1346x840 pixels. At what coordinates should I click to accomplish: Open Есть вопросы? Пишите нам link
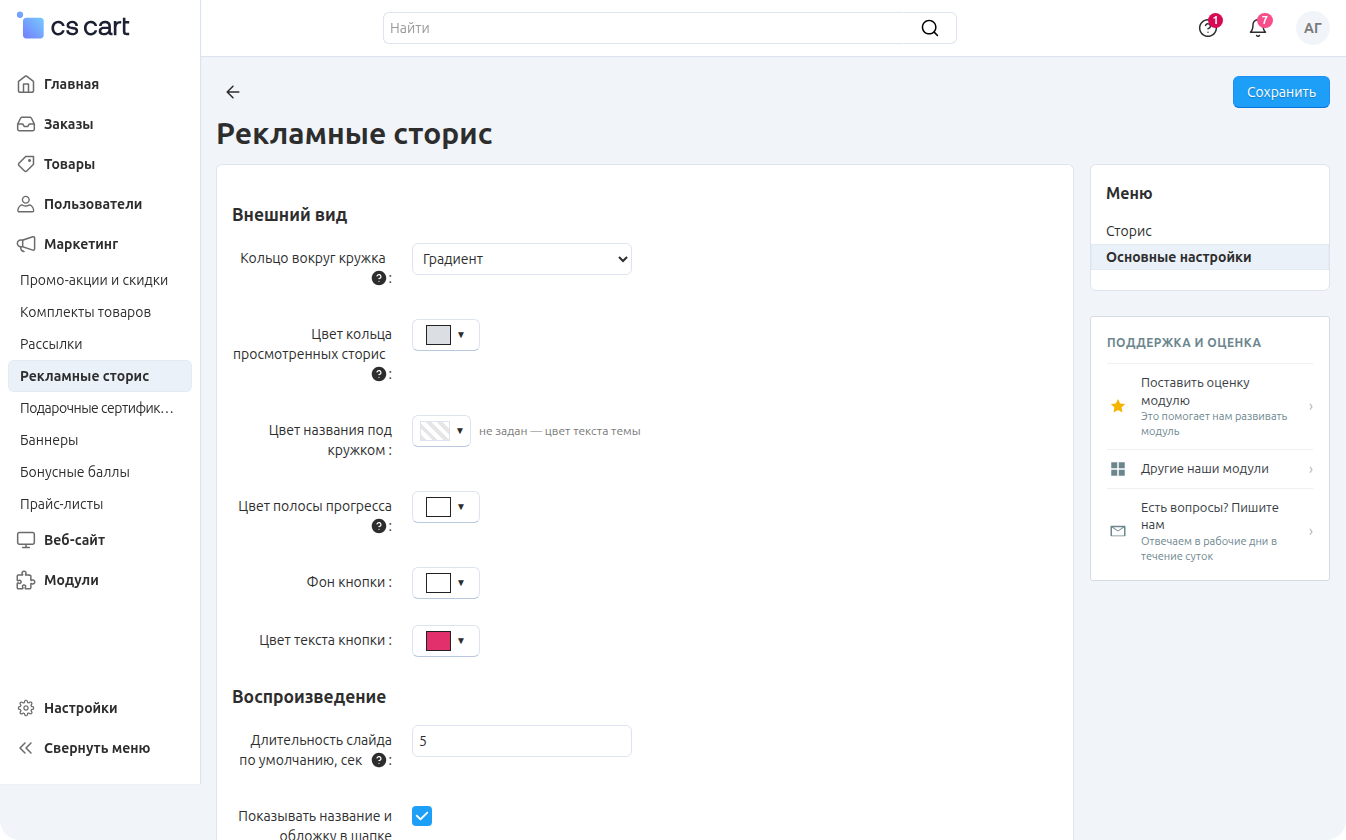pyautogui.click(x=1210, y=531)
